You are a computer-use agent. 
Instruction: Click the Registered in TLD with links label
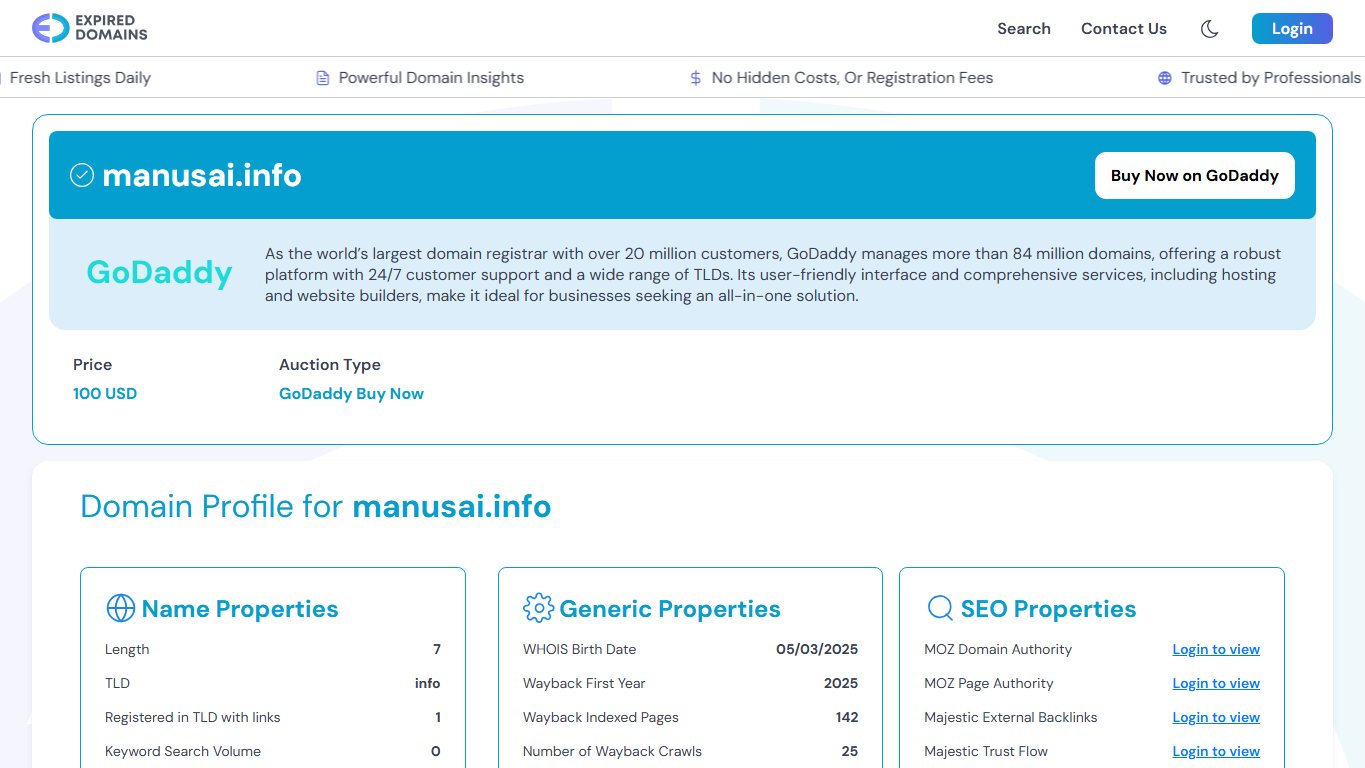(193, 717)
